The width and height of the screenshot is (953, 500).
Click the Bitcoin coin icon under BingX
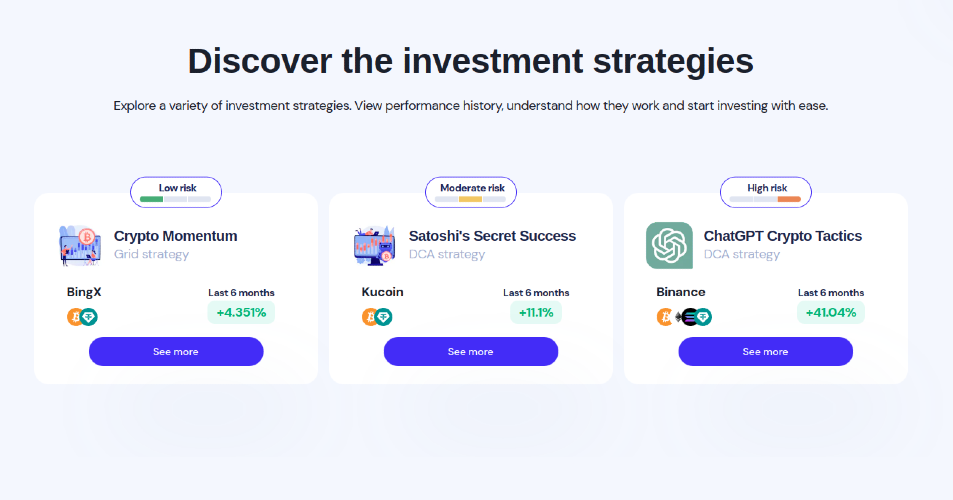[75, 317]
